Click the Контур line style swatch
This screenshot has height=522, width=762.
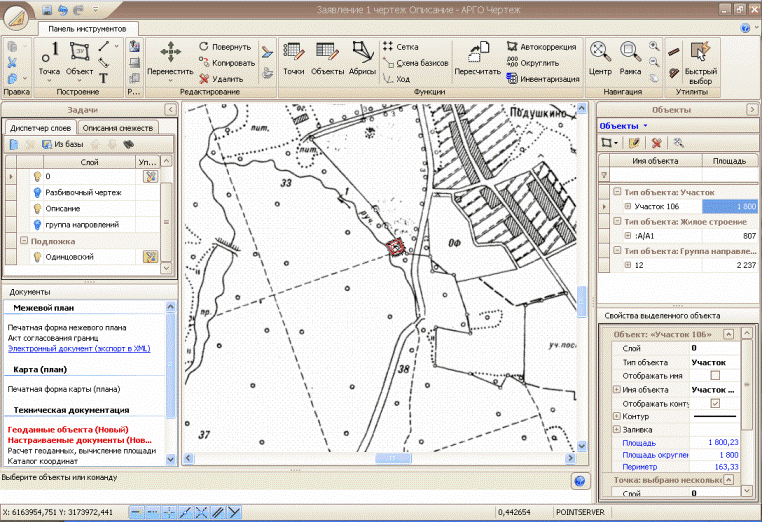click(x=715, y=417)
